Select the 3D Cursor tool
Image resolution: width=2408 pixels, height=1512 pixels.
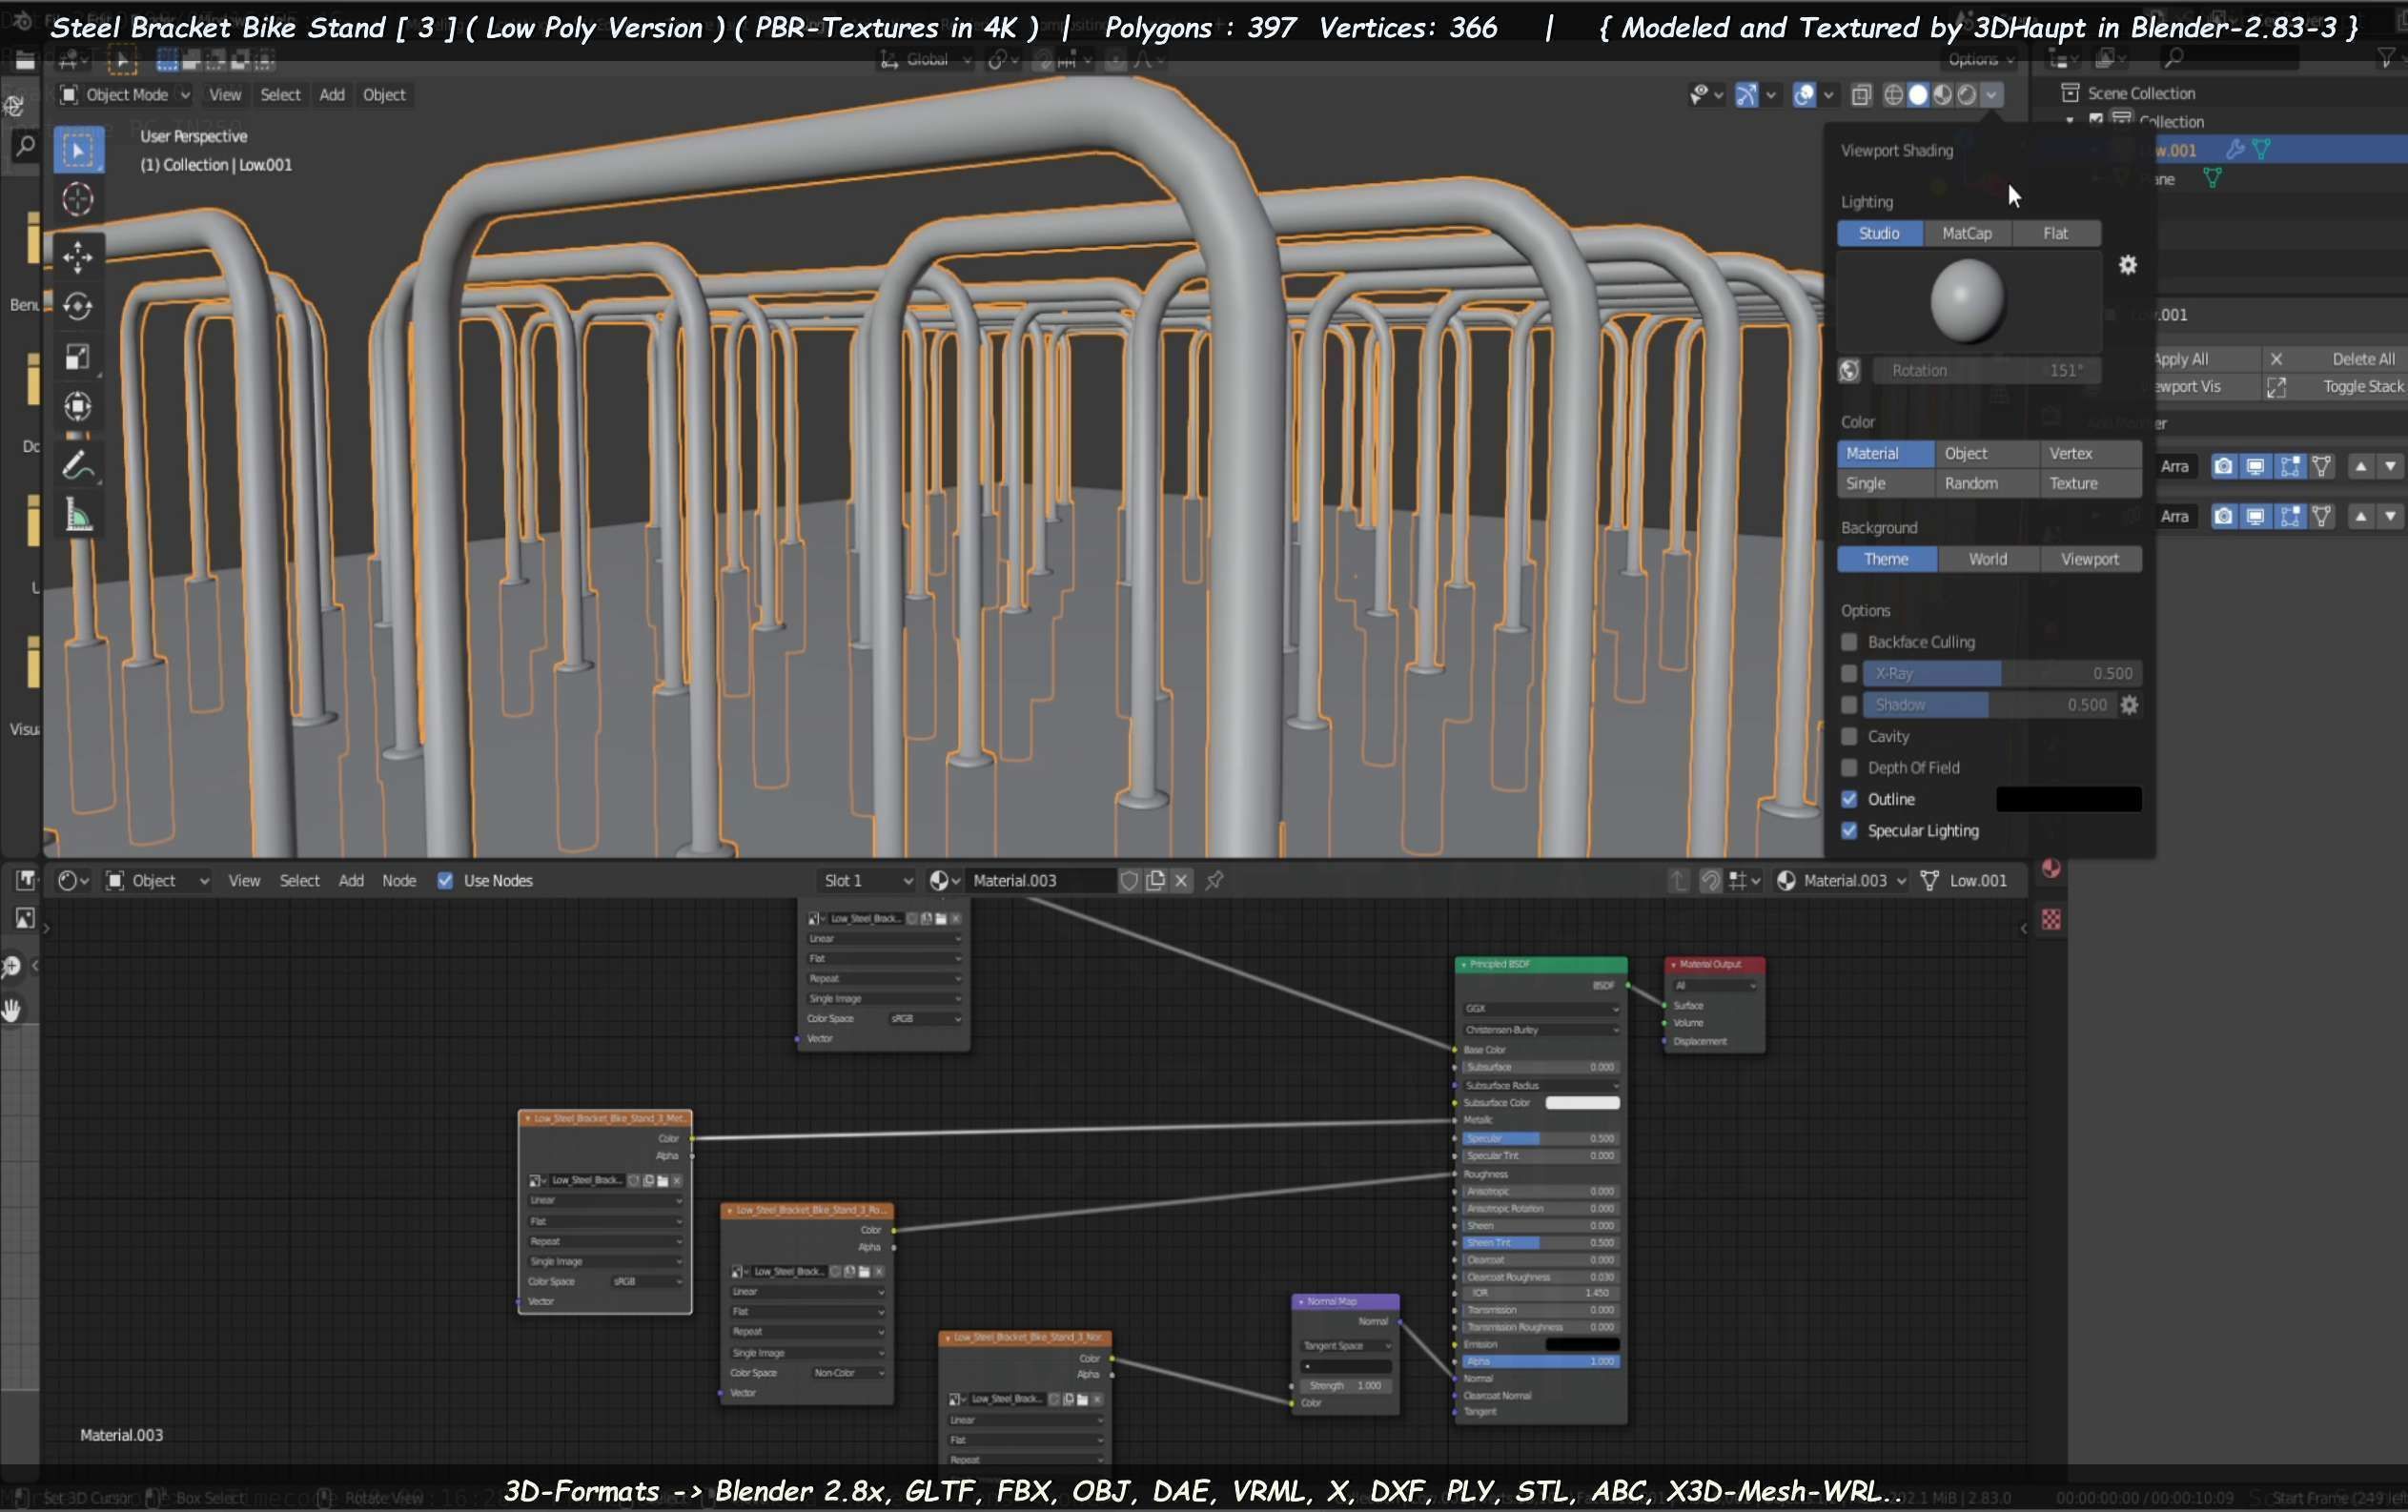77,199
